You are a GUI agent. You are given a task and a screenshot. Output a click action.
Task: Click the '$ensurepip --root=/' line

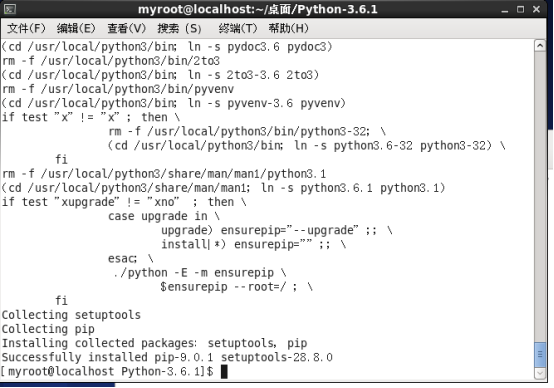point(236,287)
